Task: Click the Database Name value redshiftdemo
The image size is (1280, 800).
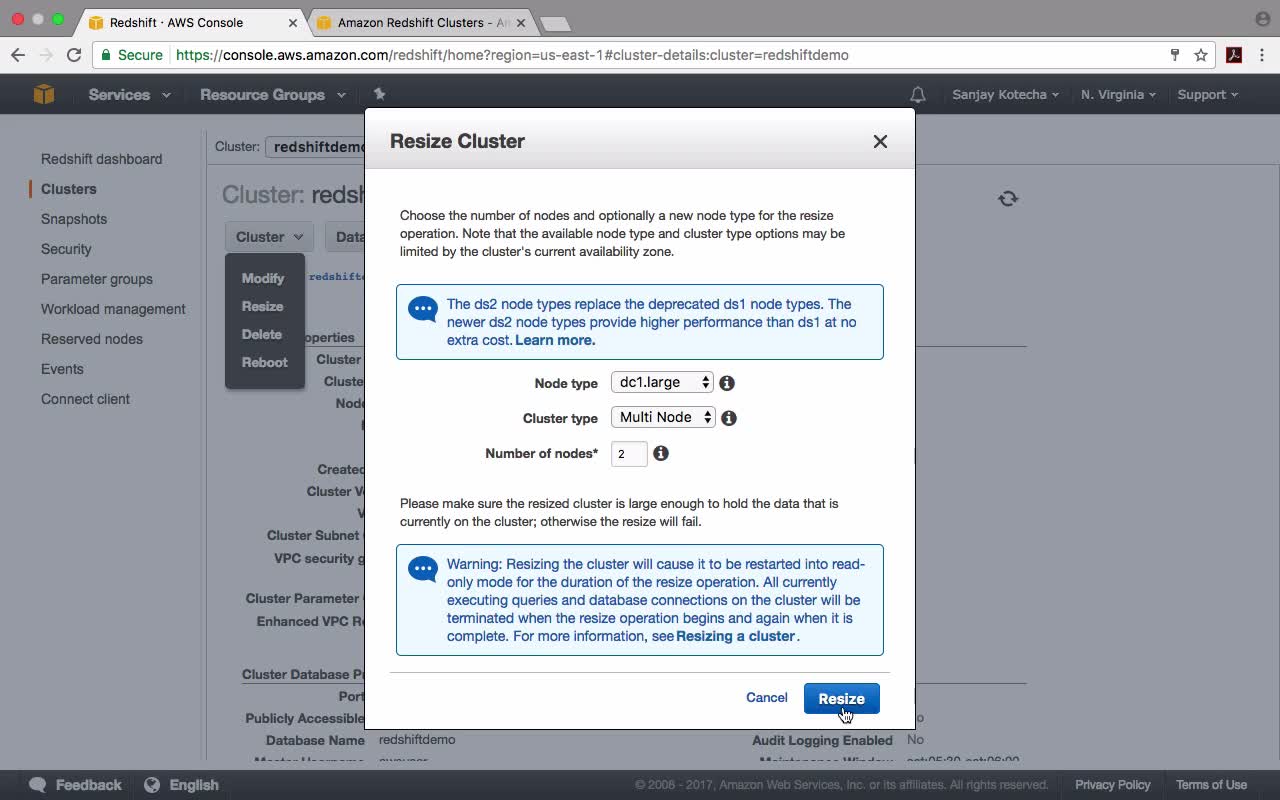Action: point(417,740)
